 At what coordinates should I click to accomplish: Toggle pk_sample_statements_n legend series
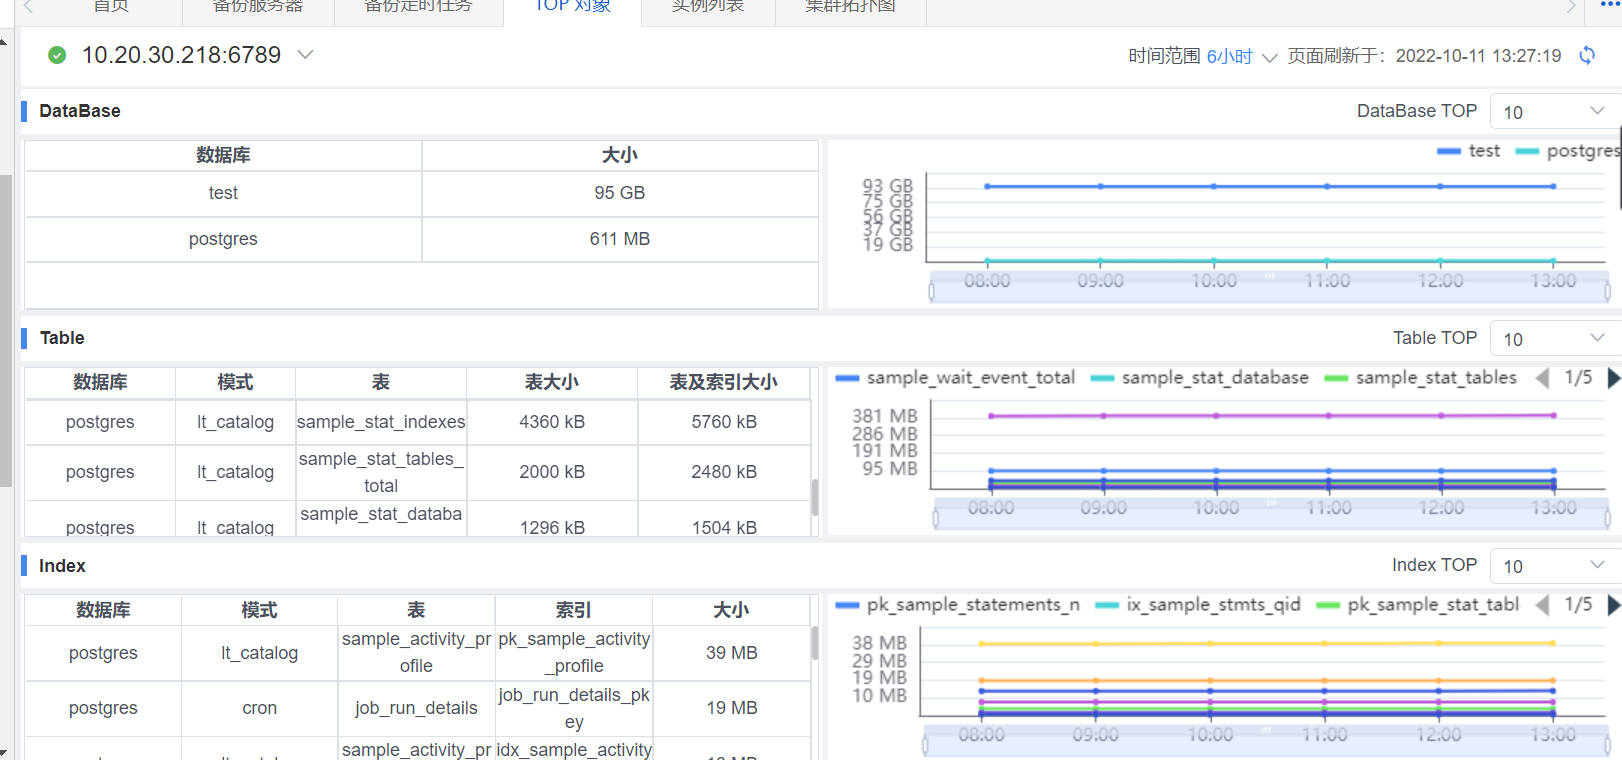[958, 605]
